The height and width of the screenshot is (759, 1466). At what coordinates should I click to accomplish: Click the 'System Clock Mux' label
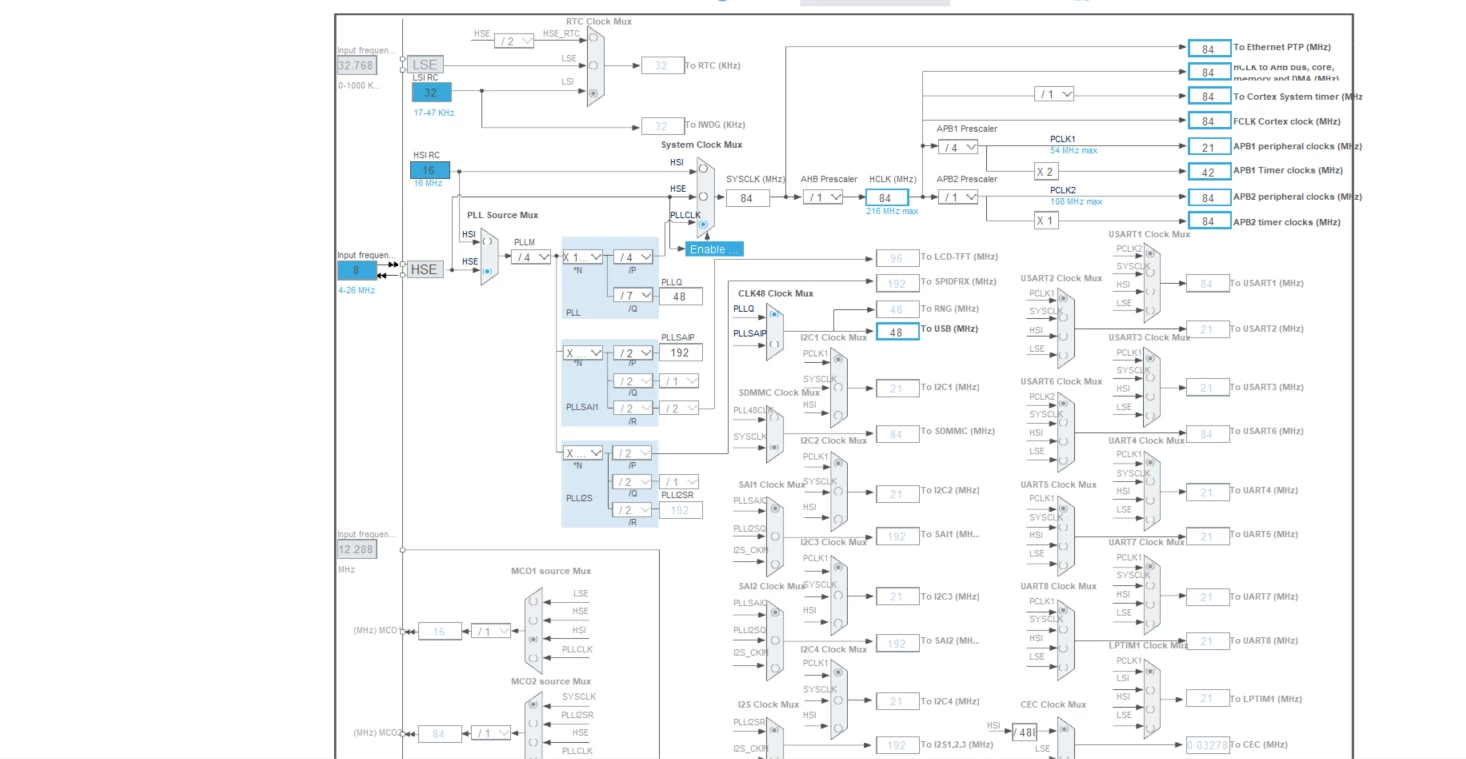click(x=701, y=145)
